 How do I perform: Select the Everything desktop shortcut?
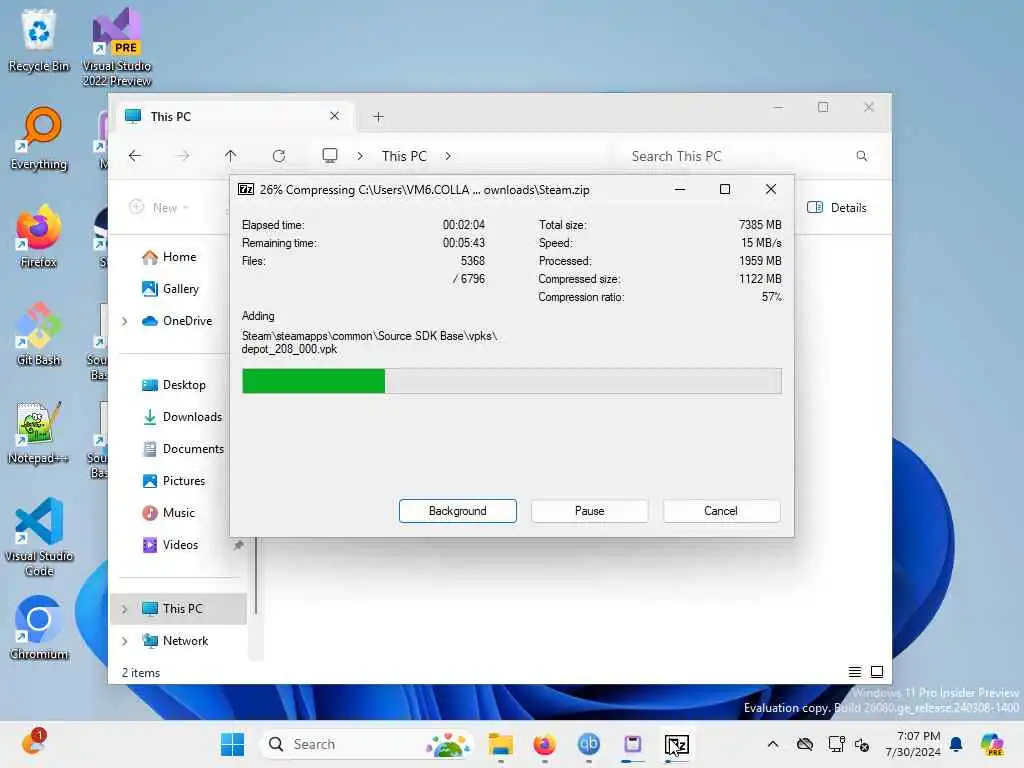click(39, 138)
